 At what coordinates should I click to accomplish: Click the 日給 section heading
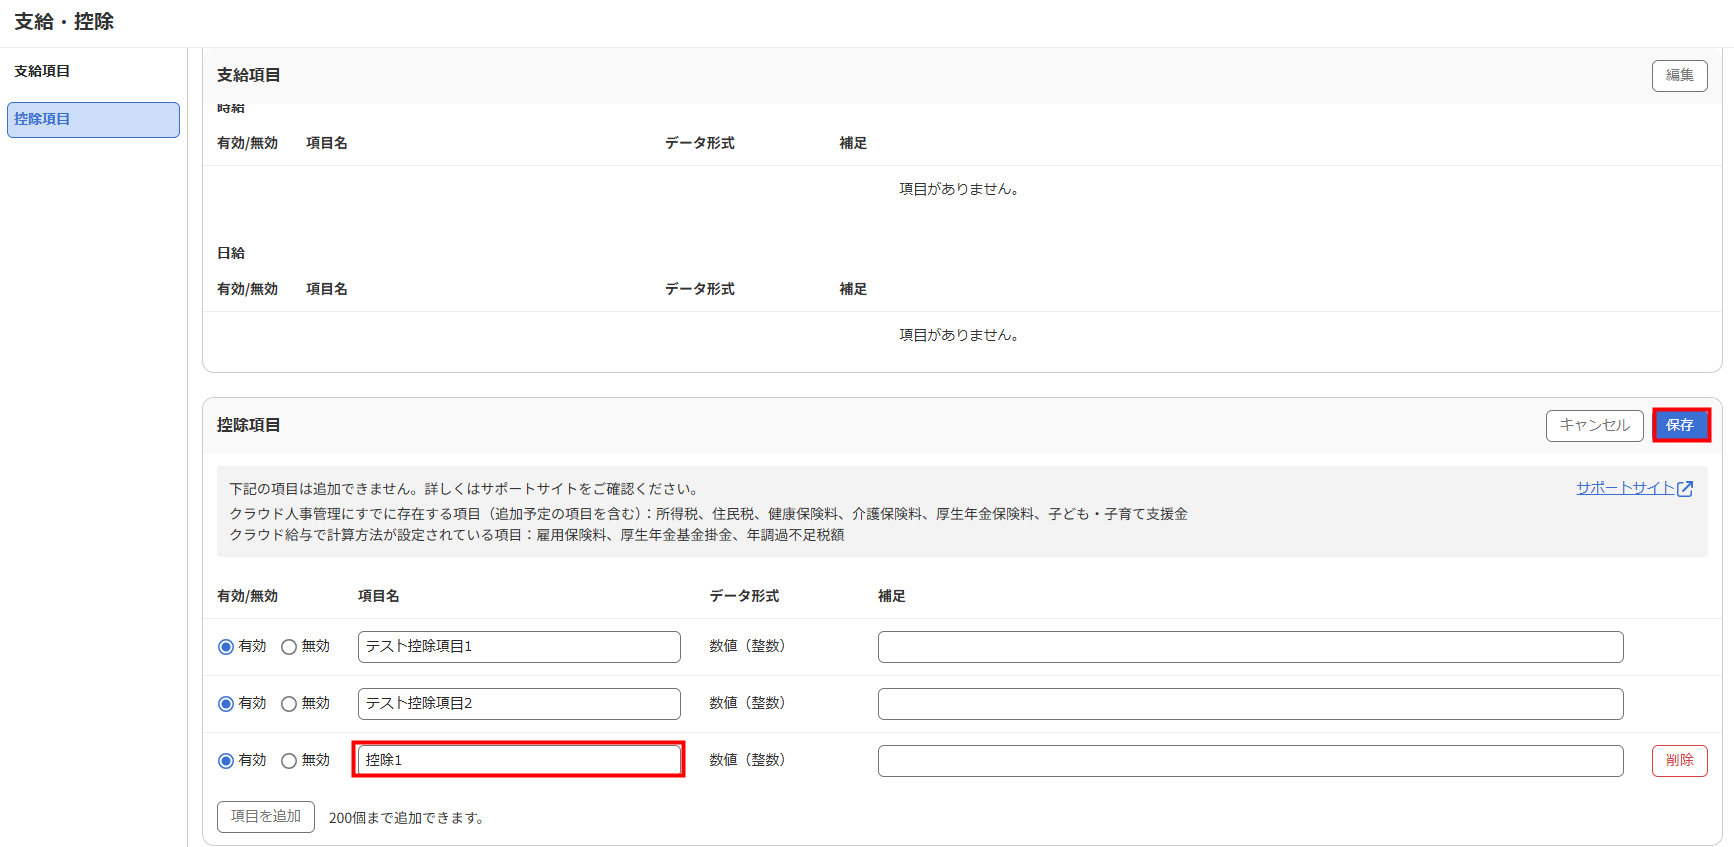(x=231, y=253)
